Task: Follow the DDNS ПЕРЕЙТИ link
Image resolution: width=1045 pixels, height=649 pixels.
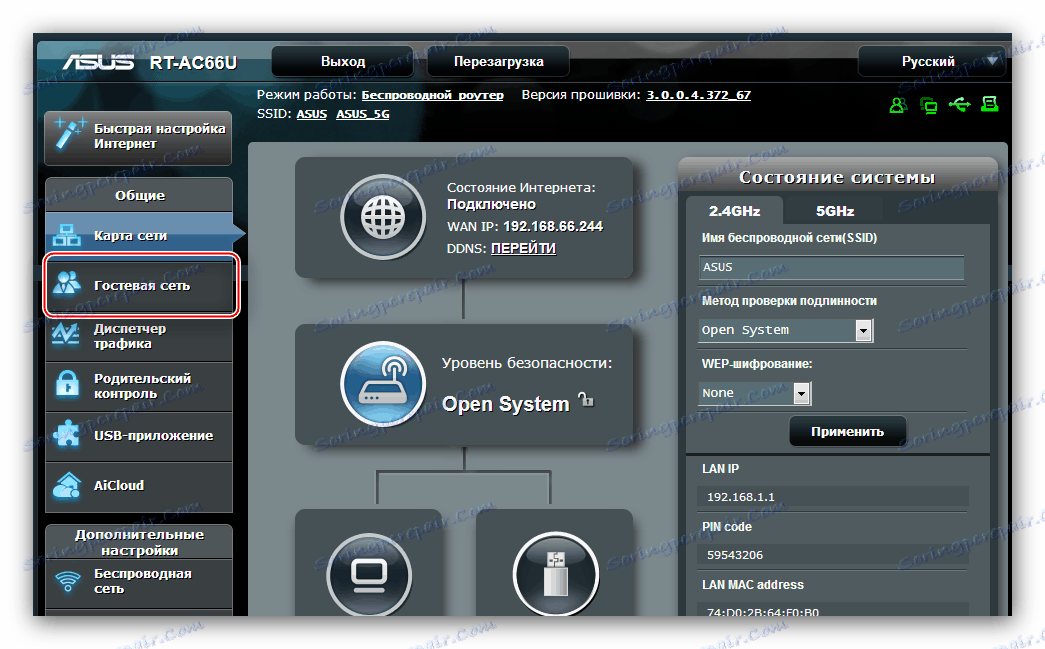Action: tap(523, 248)
